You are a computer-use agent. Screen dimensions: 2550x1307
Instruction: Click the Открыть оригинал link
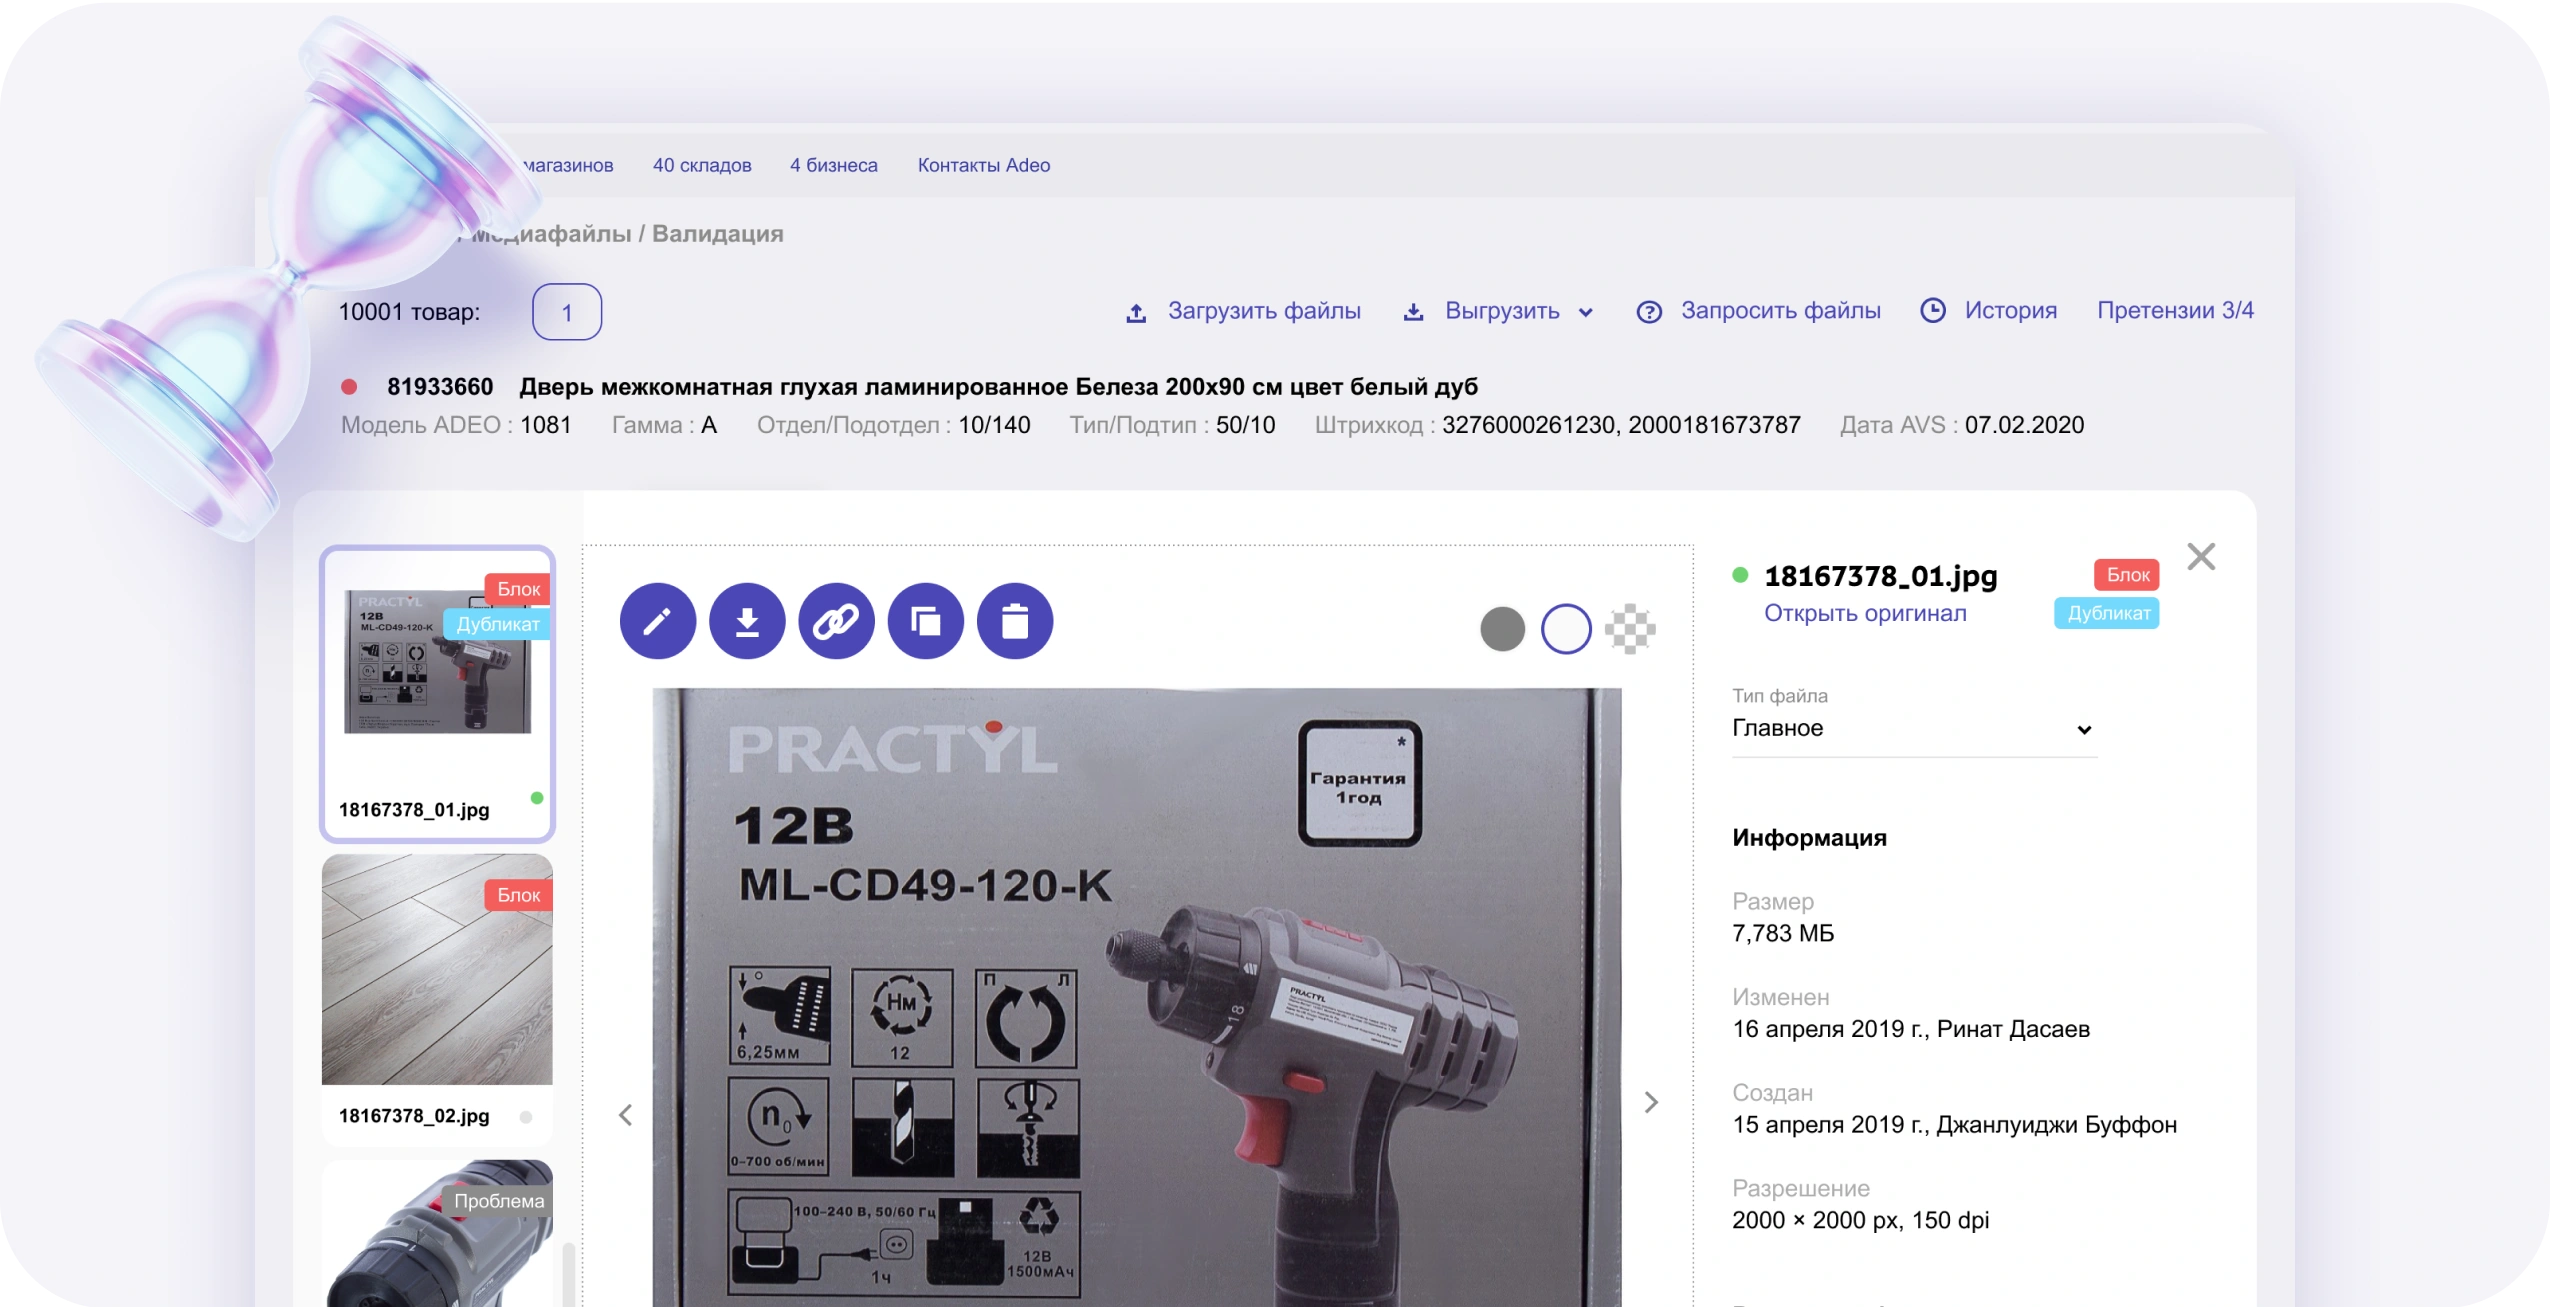pos(1864,613)
